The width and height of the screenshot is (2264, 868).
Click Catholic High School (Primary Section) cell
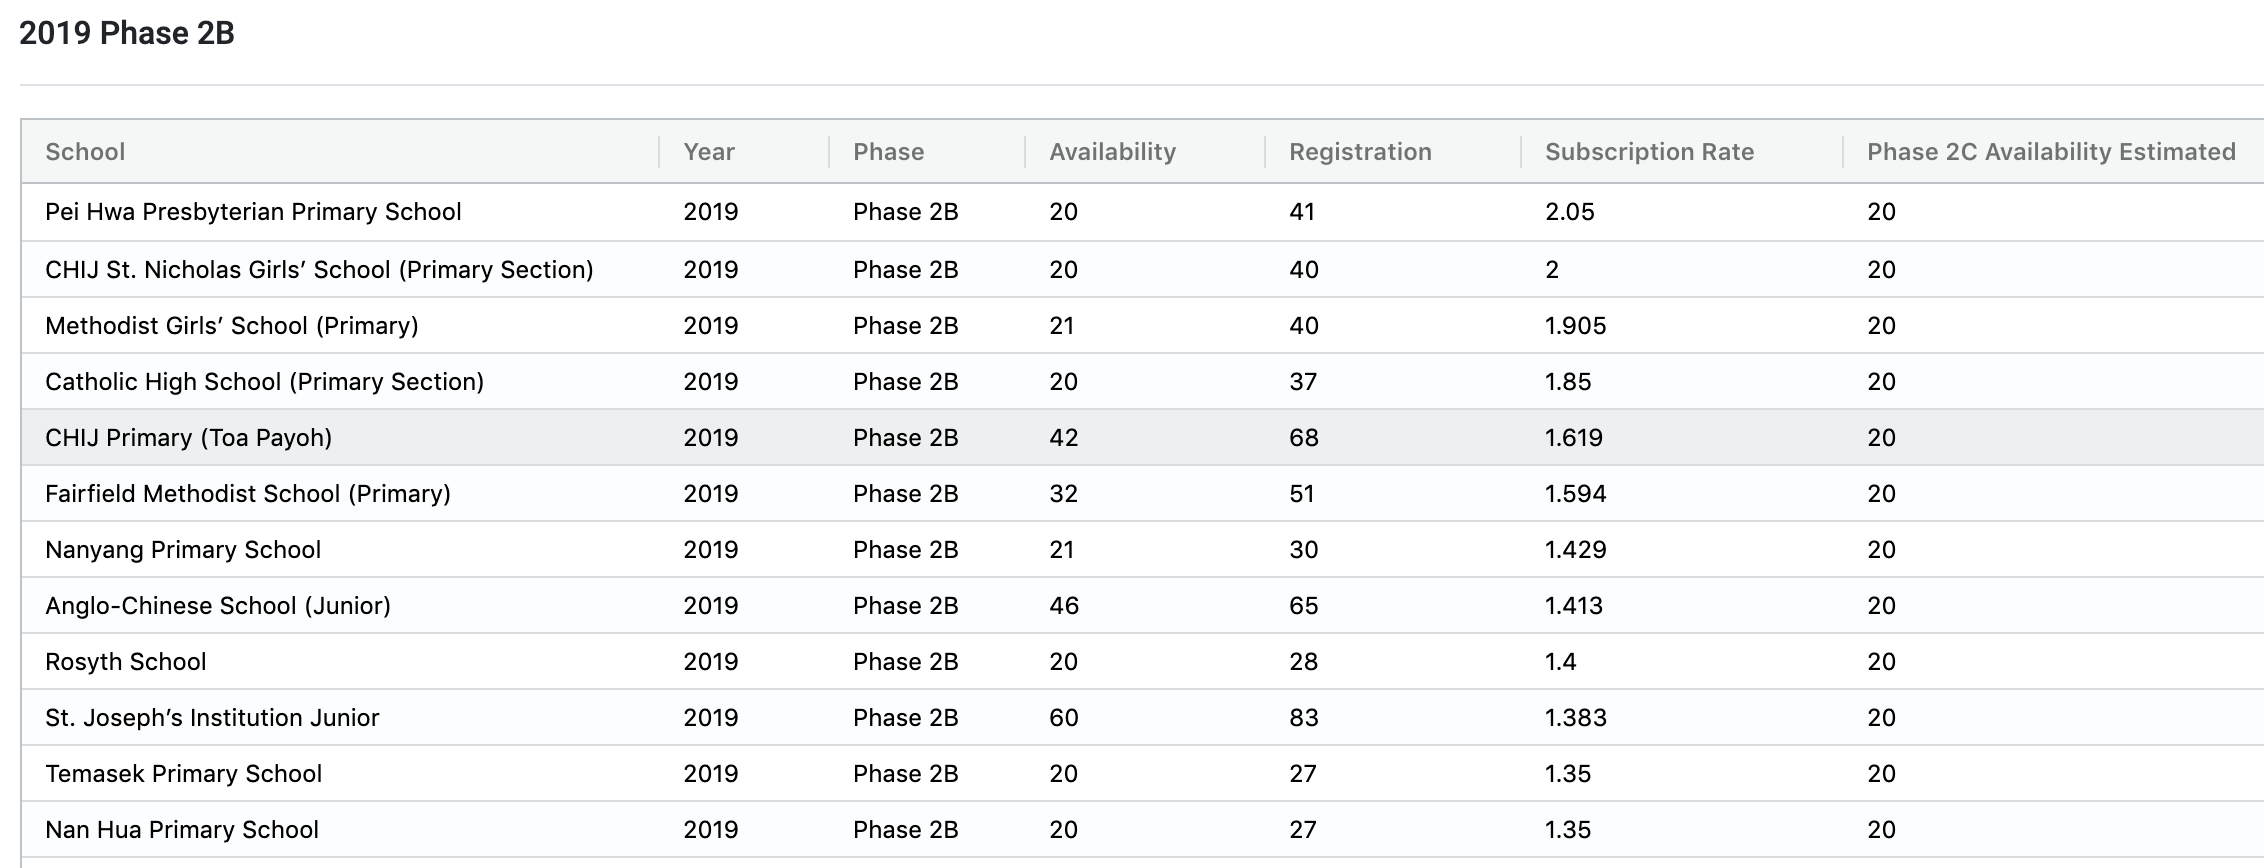[264, 382]
